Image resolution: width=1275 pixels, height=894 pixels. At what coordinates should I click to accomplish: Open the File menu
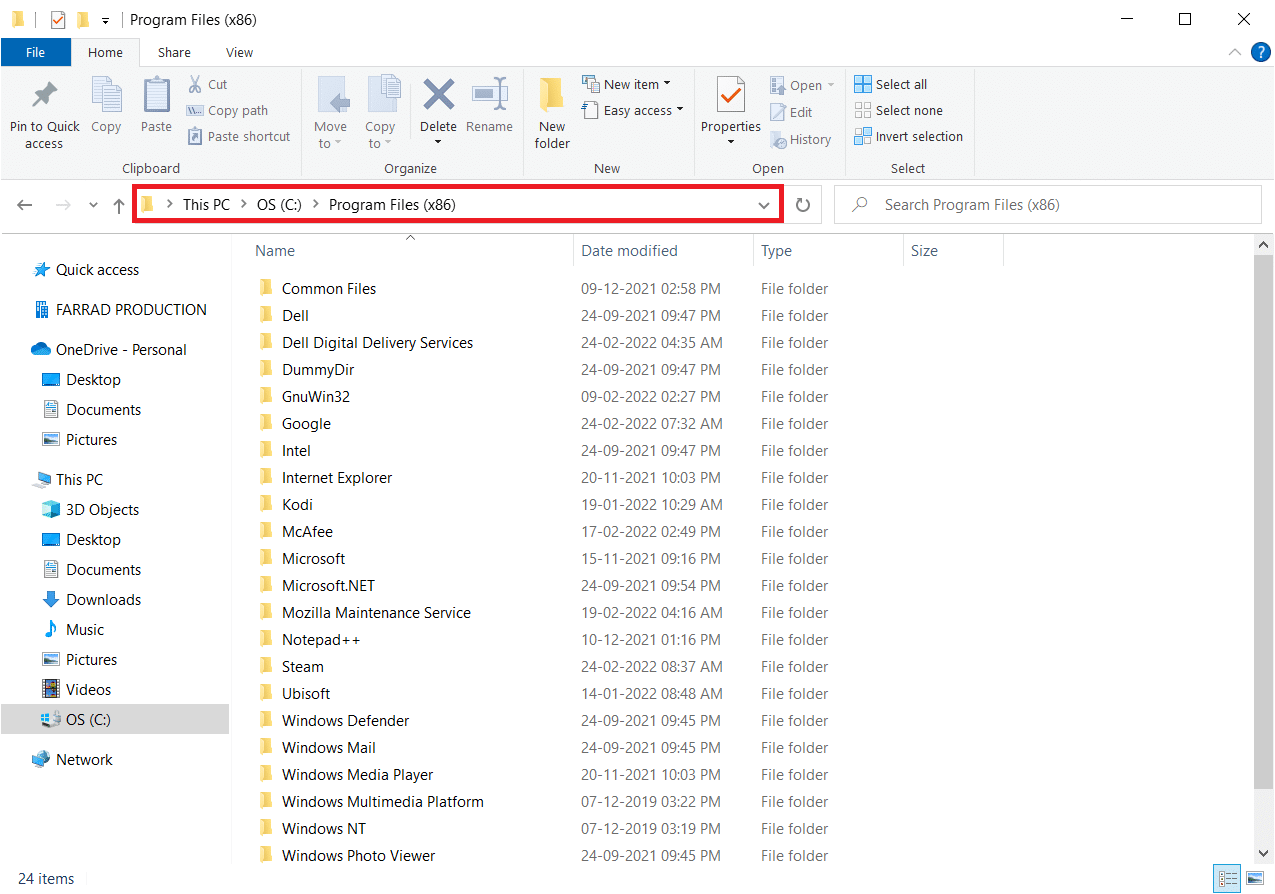tap(35, 52)
